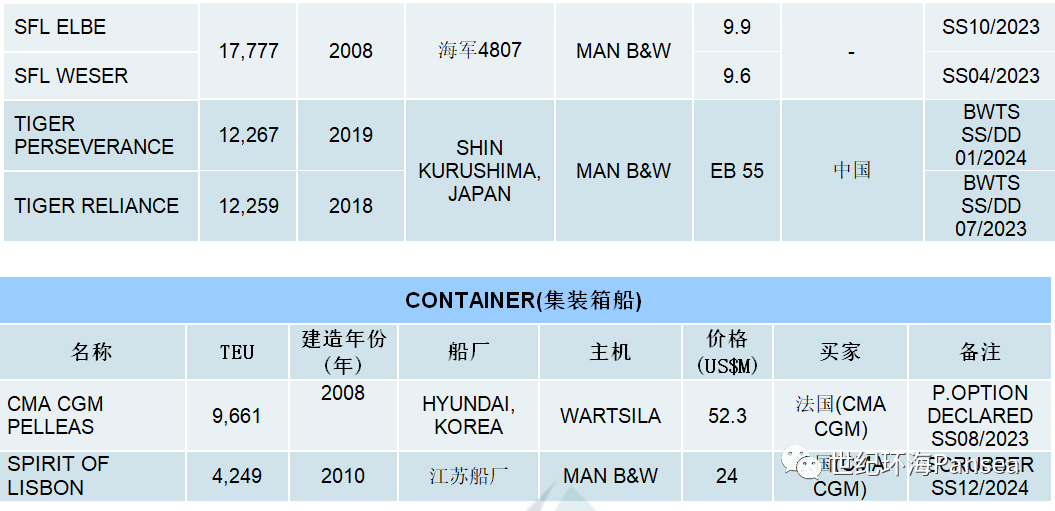The image size is (1055, 511).
Task: Click the 买家 column header
Action: tap(840, 351)
